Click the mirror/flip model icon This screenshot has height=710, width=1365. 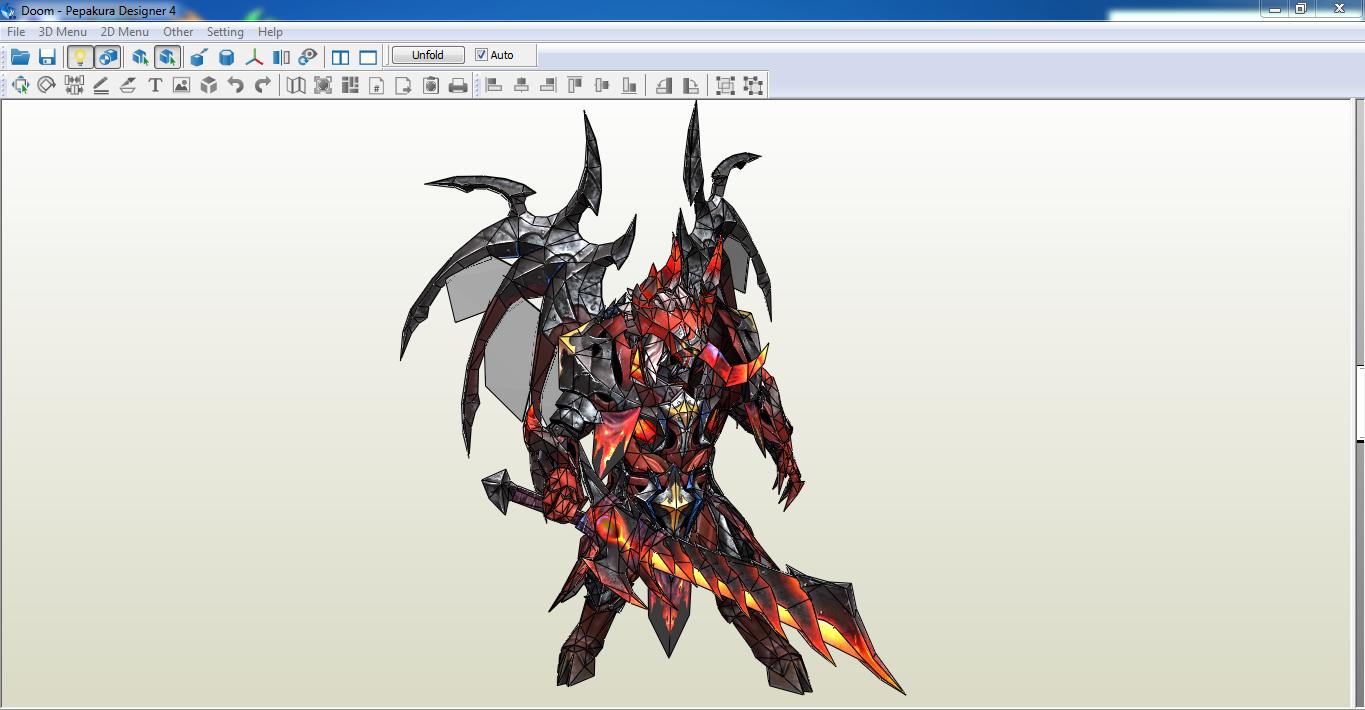tap(281, 57)
